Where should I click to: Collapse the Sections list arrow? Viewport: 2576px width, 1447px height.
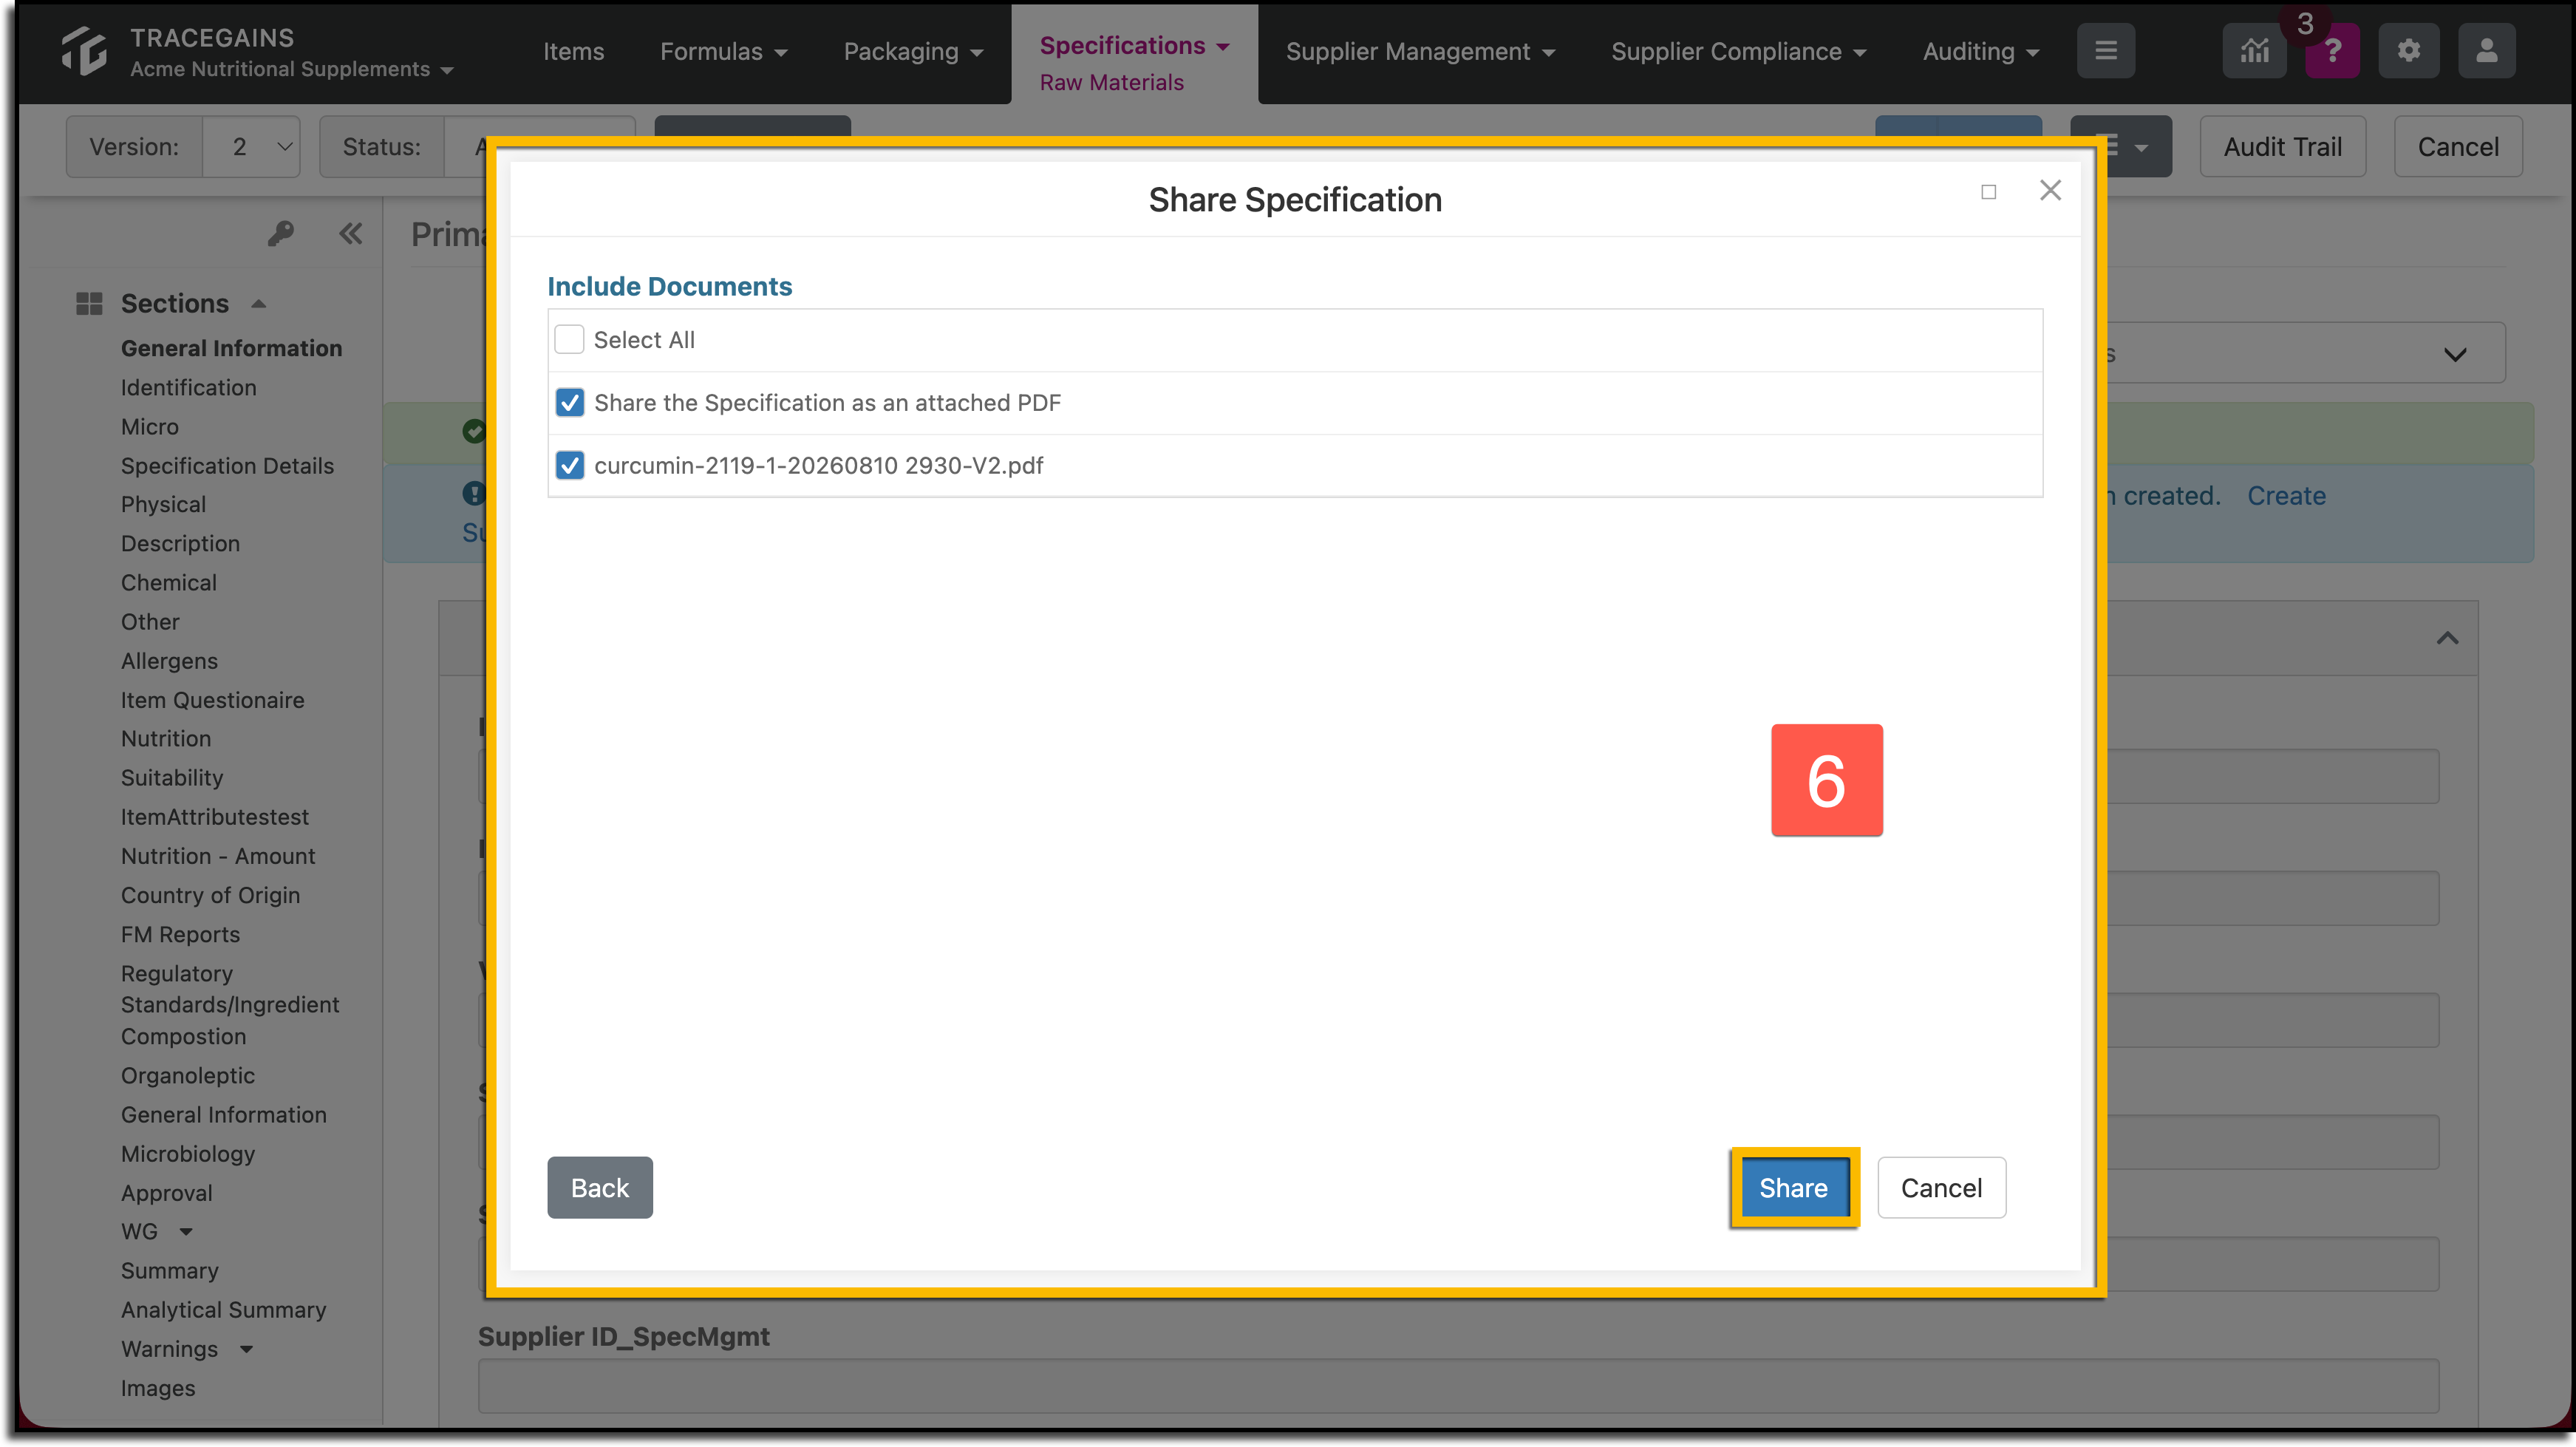pos(259,304)
